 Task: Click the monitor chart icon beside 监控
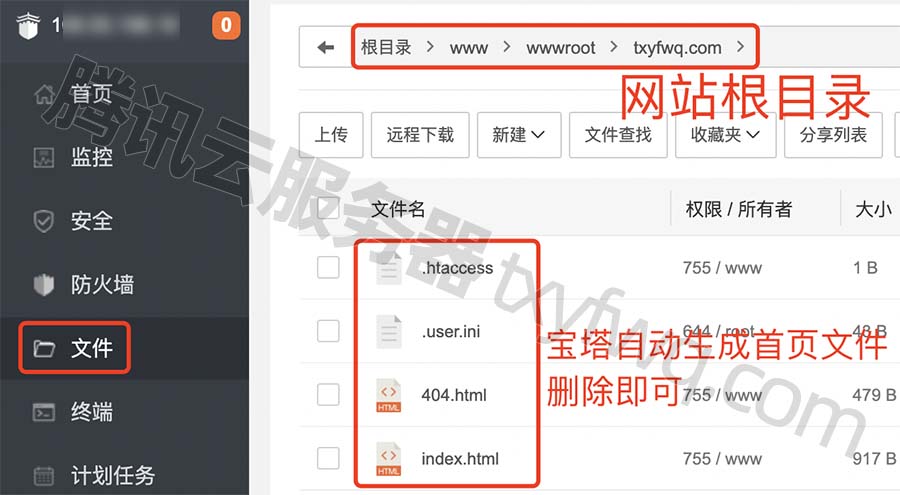pos(44,157)
